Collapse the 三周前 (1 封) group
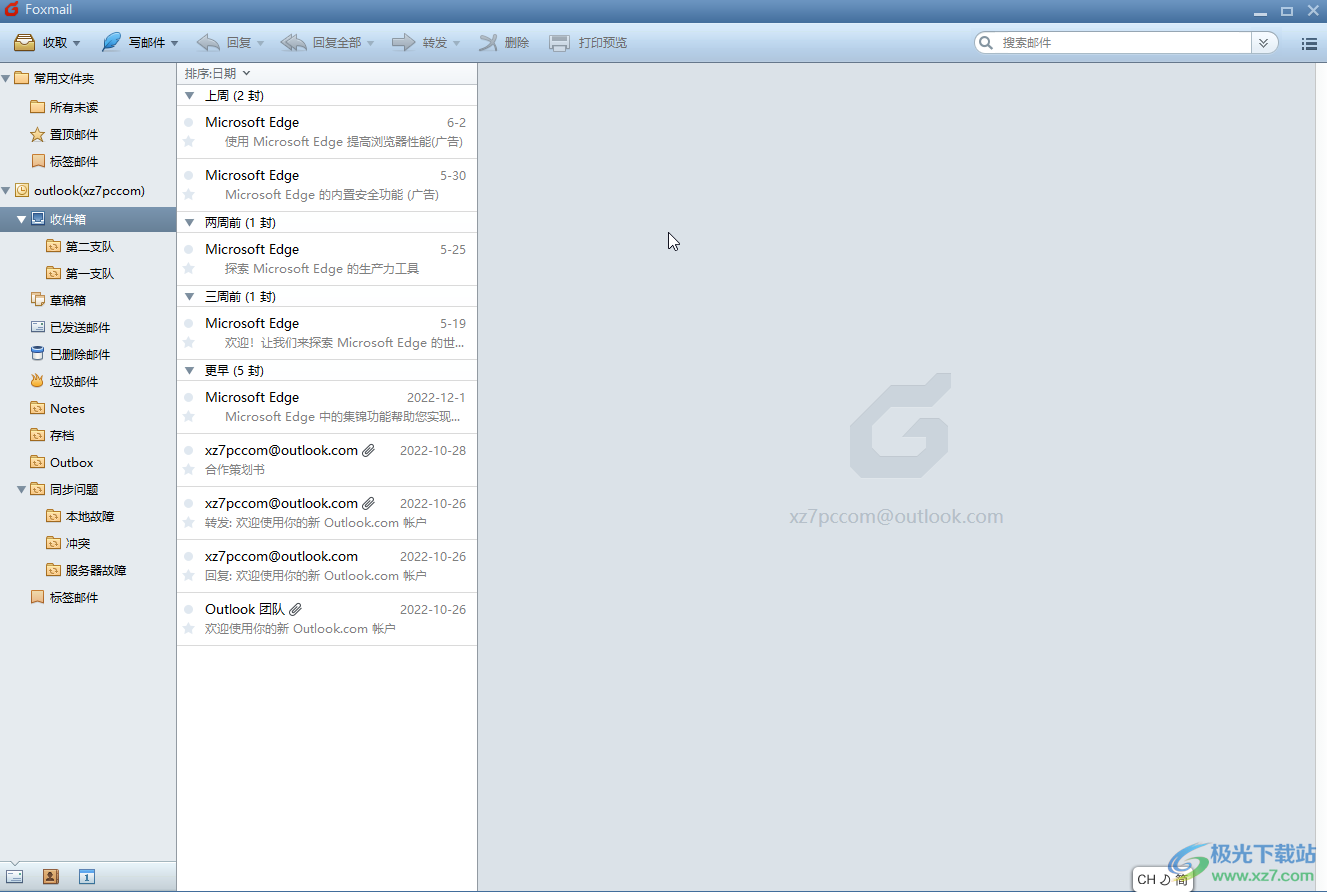The image size is (1327, 892). coord(190,296)
